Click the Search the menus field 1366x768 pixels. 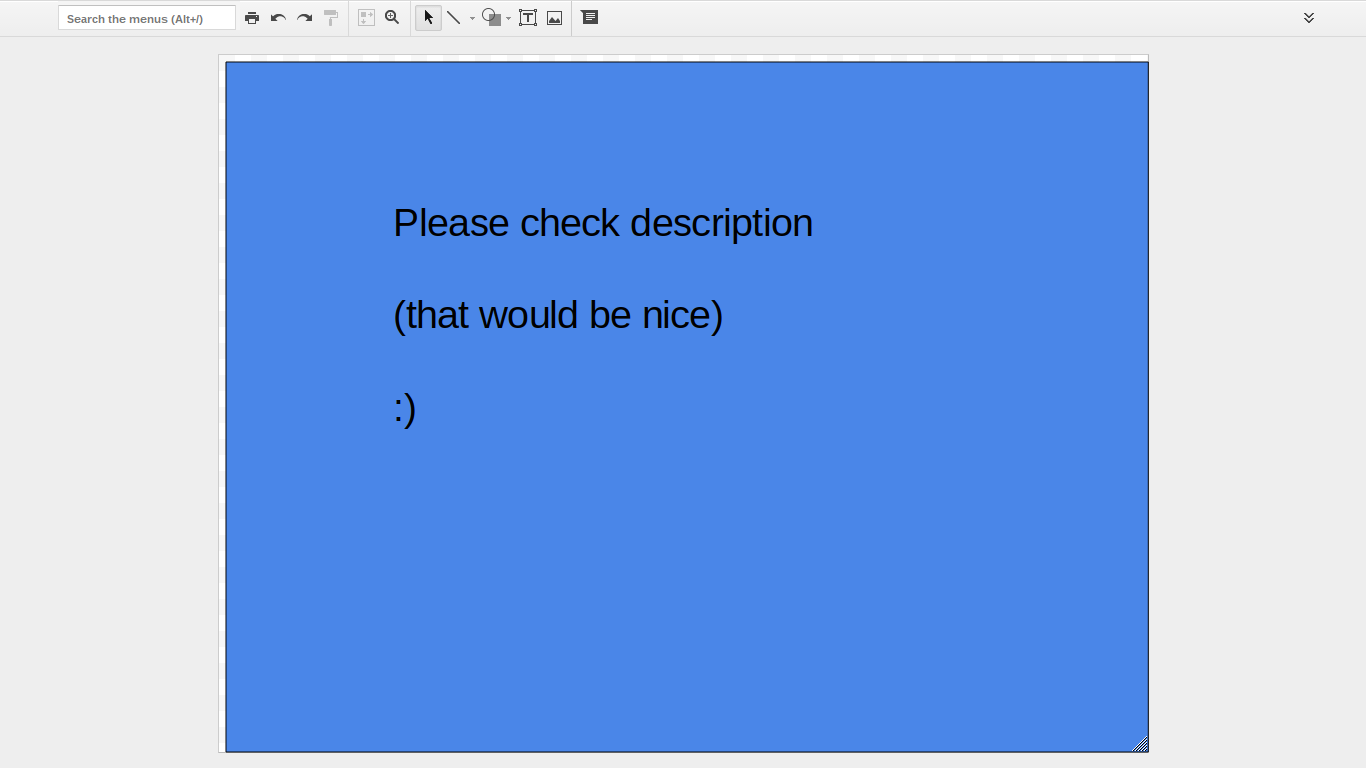pos(147,18)
